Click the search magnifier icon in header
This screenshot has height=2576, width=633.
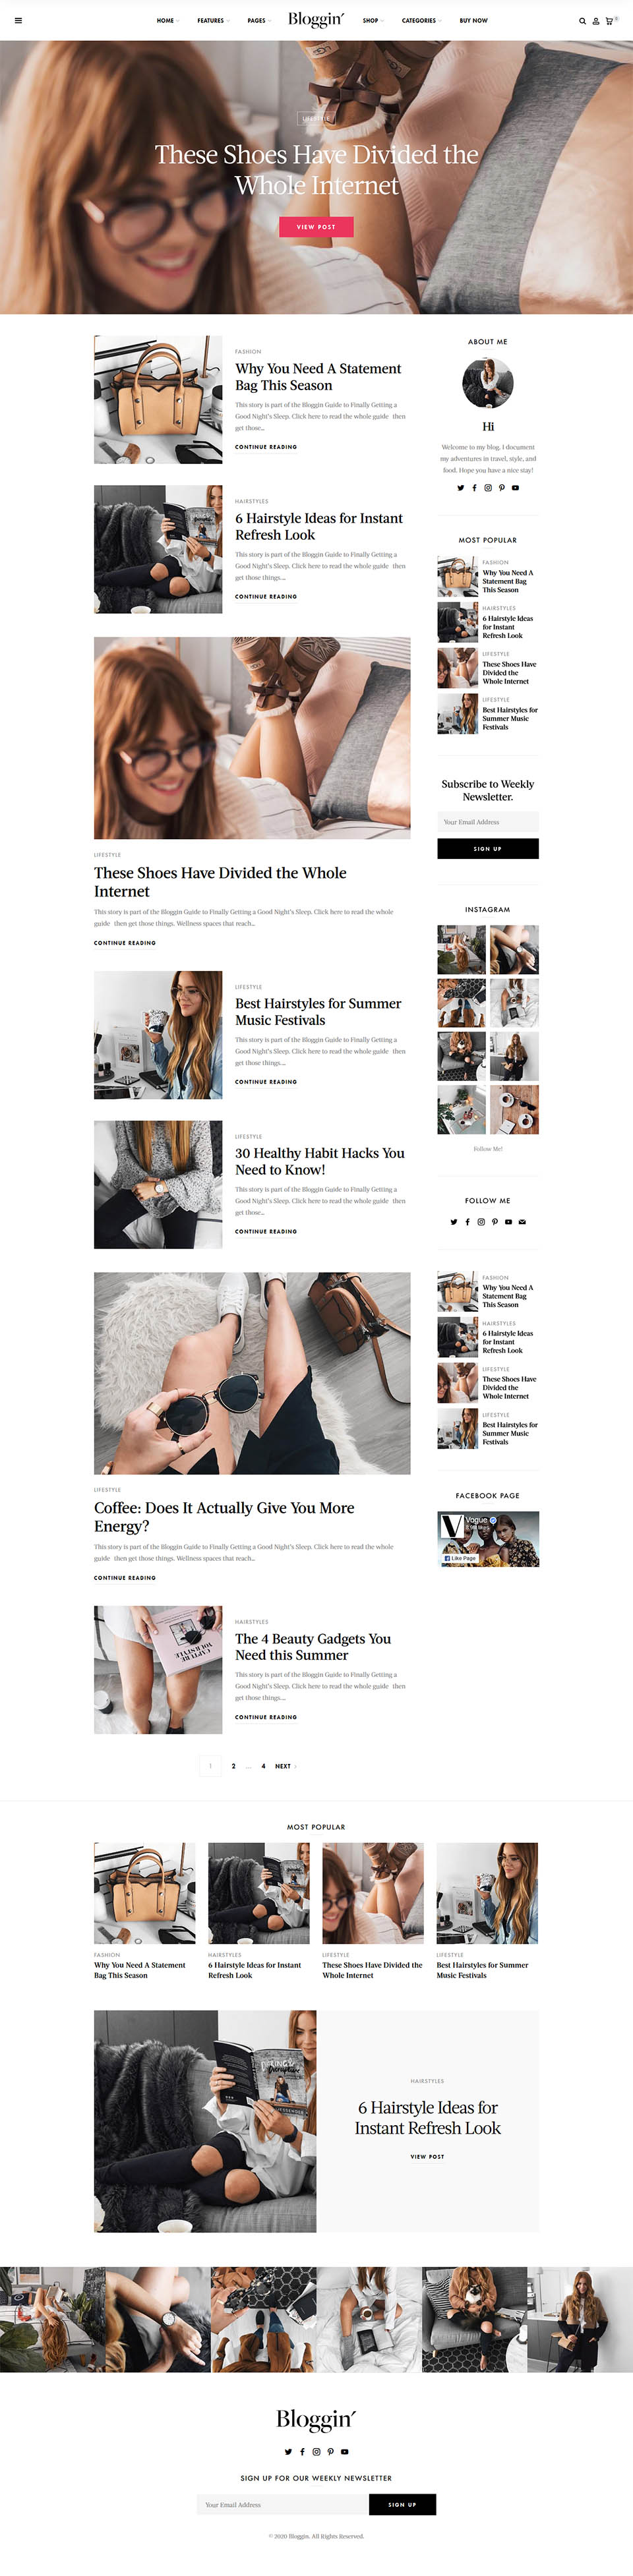(583, 20)
